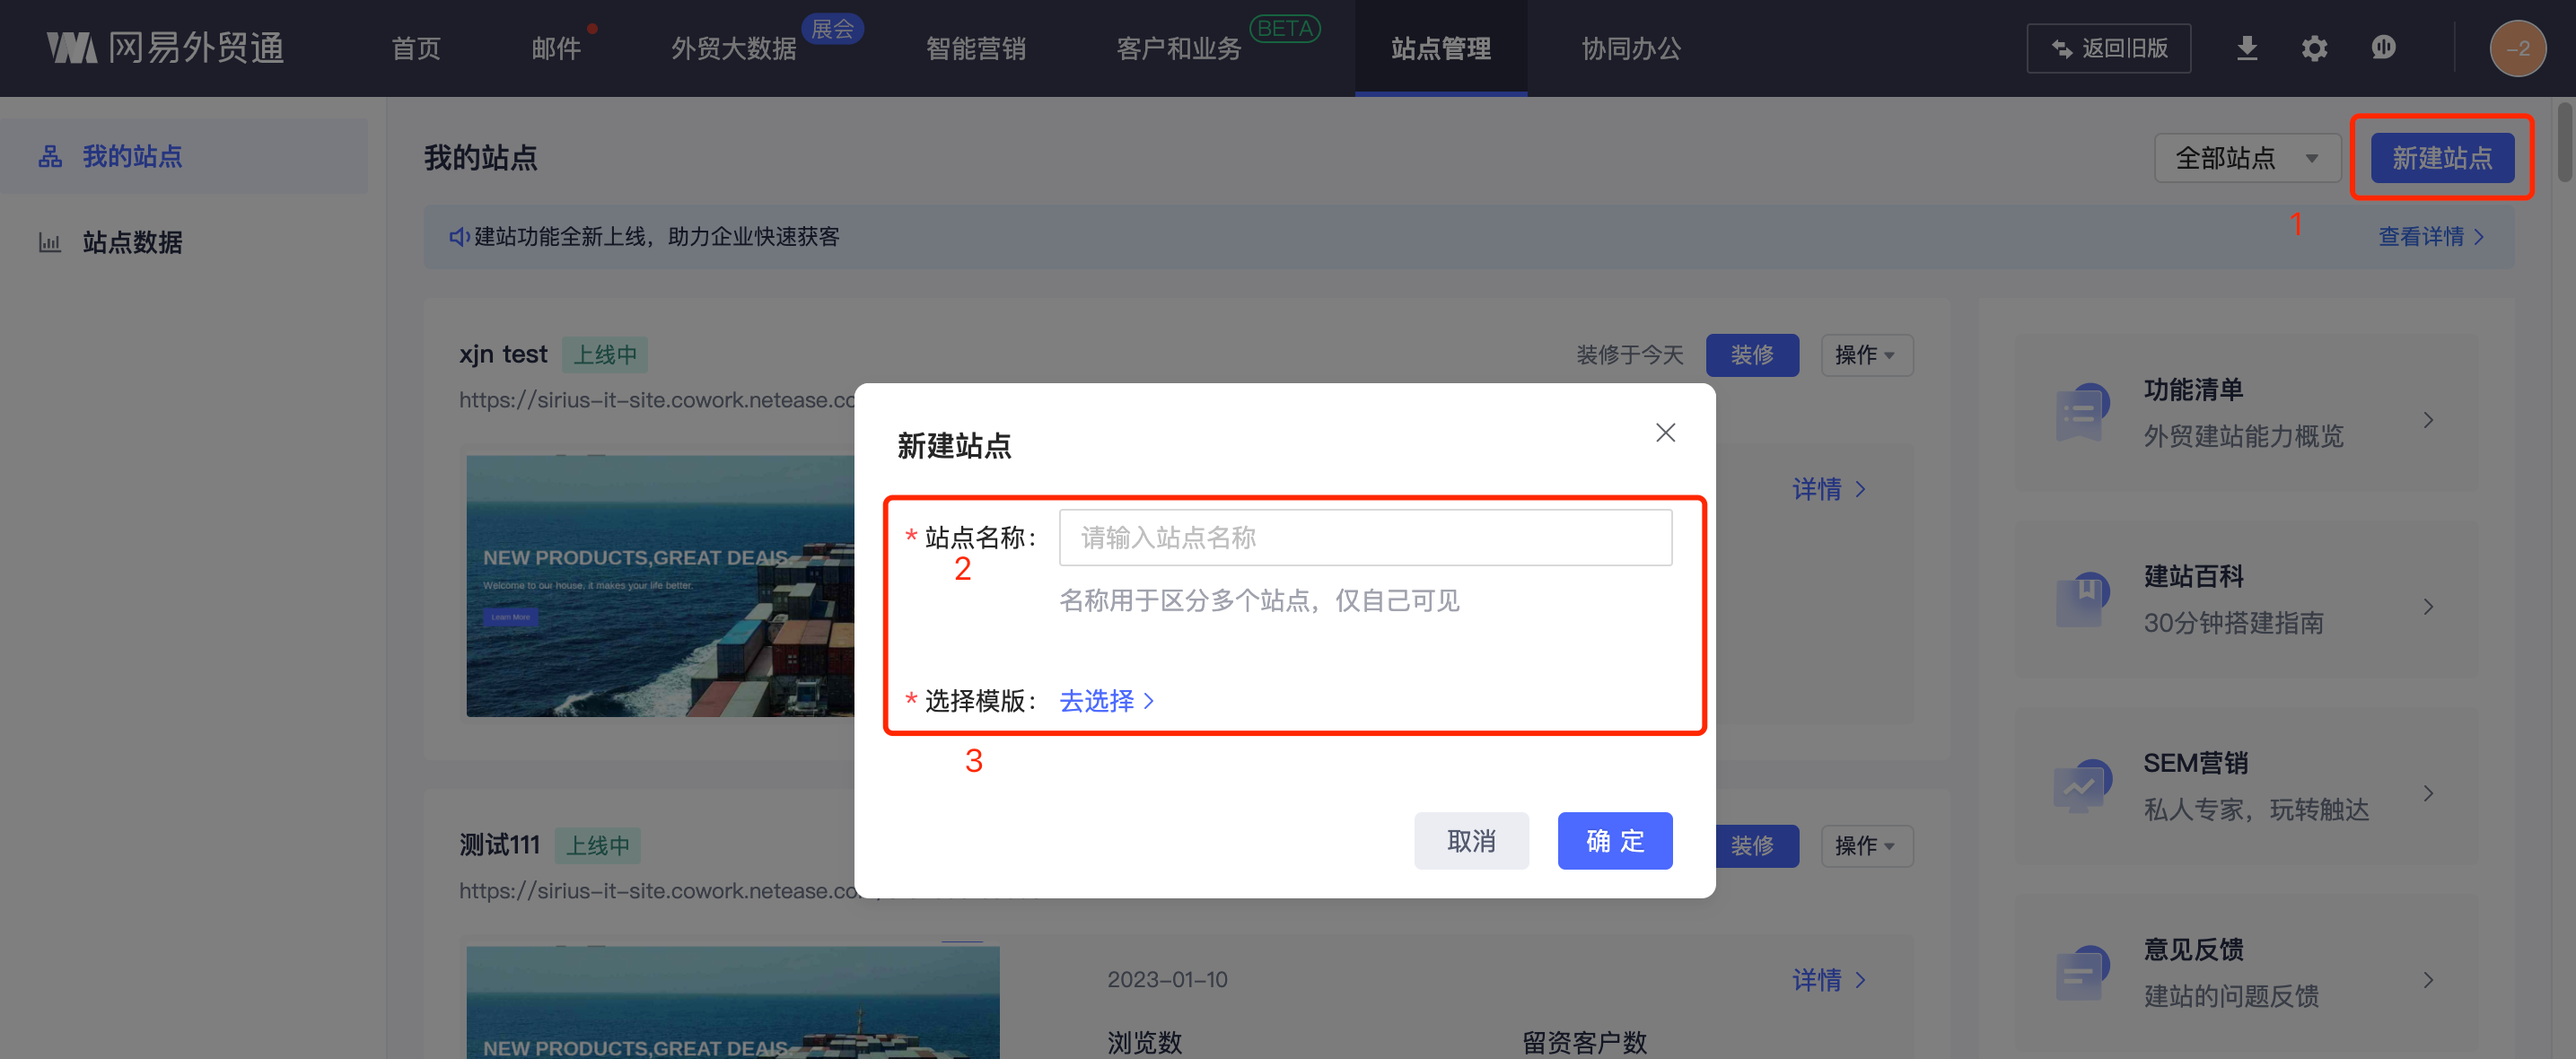Click the 站点名称 input field

1364,538
